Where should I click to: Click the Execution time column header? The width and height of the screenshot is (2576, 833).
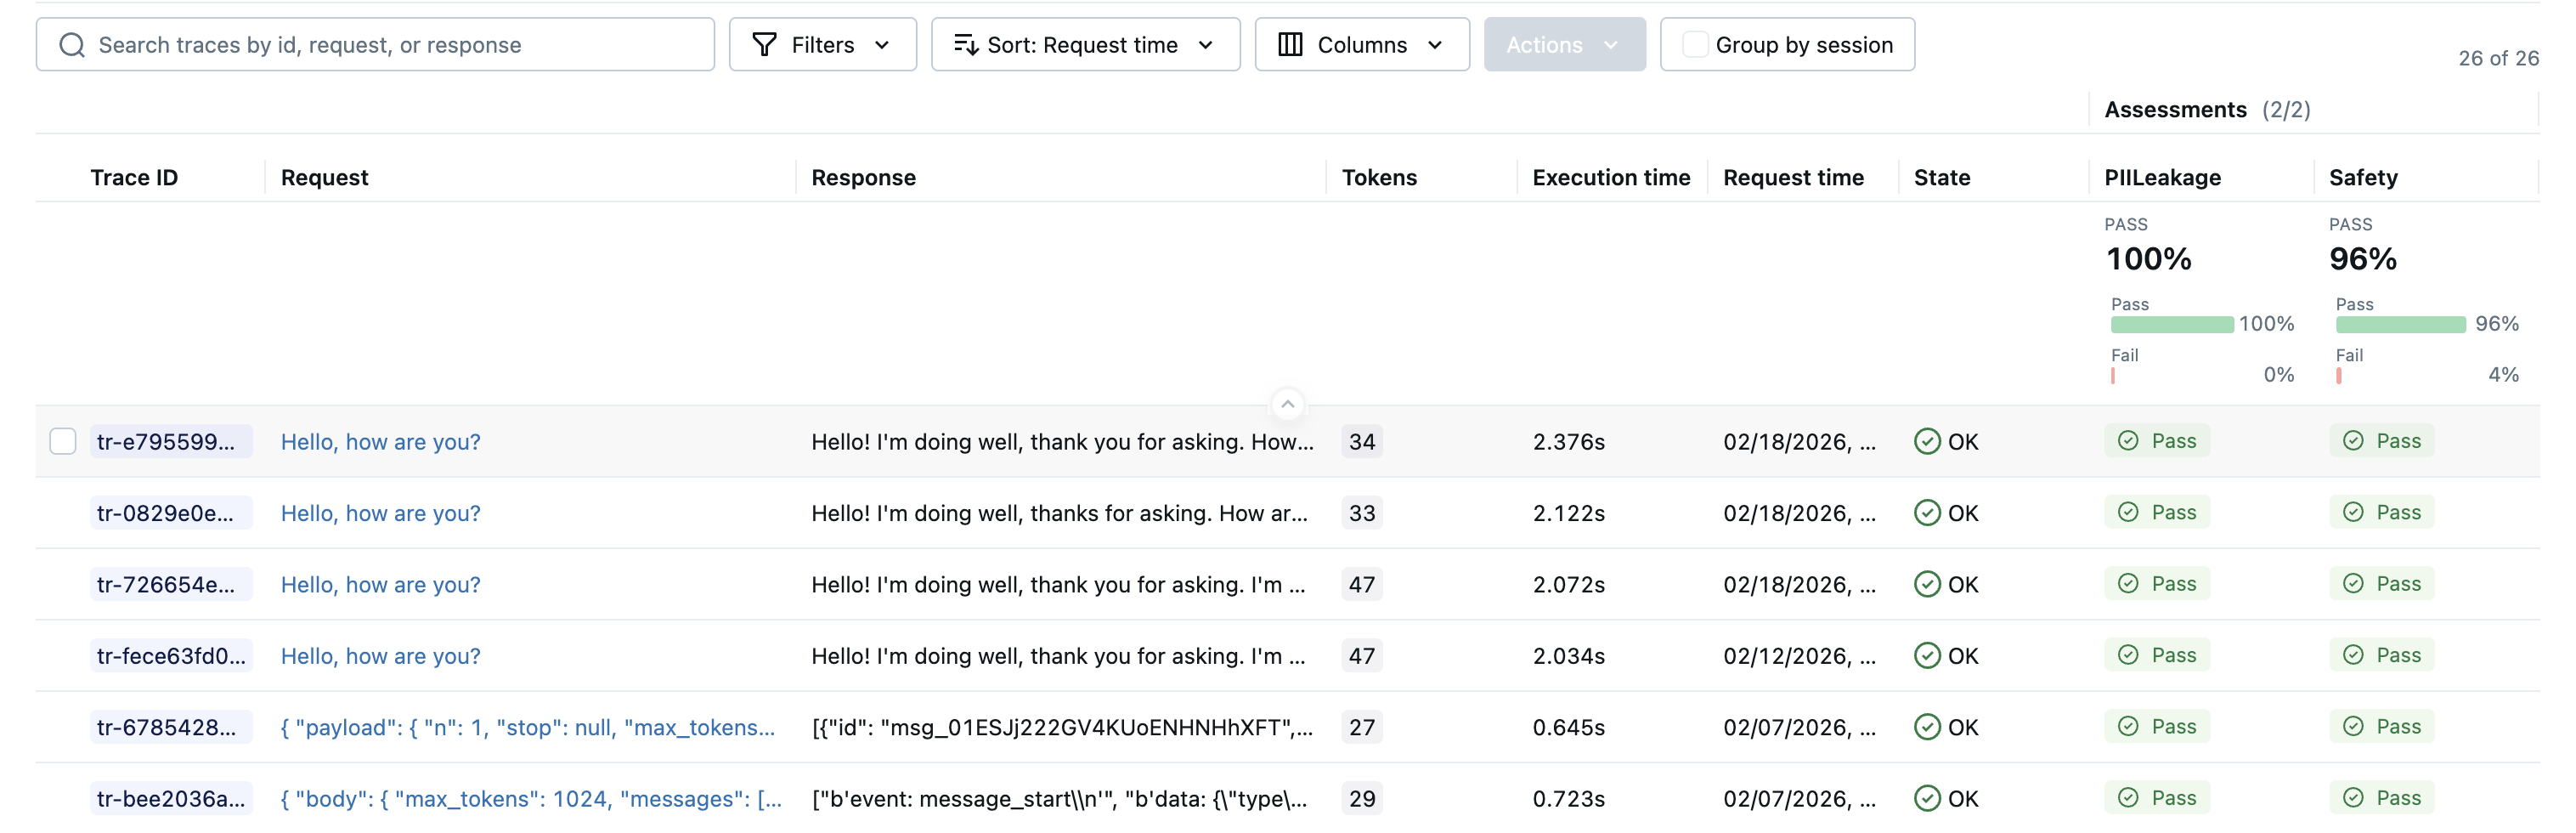point(1610,178)
